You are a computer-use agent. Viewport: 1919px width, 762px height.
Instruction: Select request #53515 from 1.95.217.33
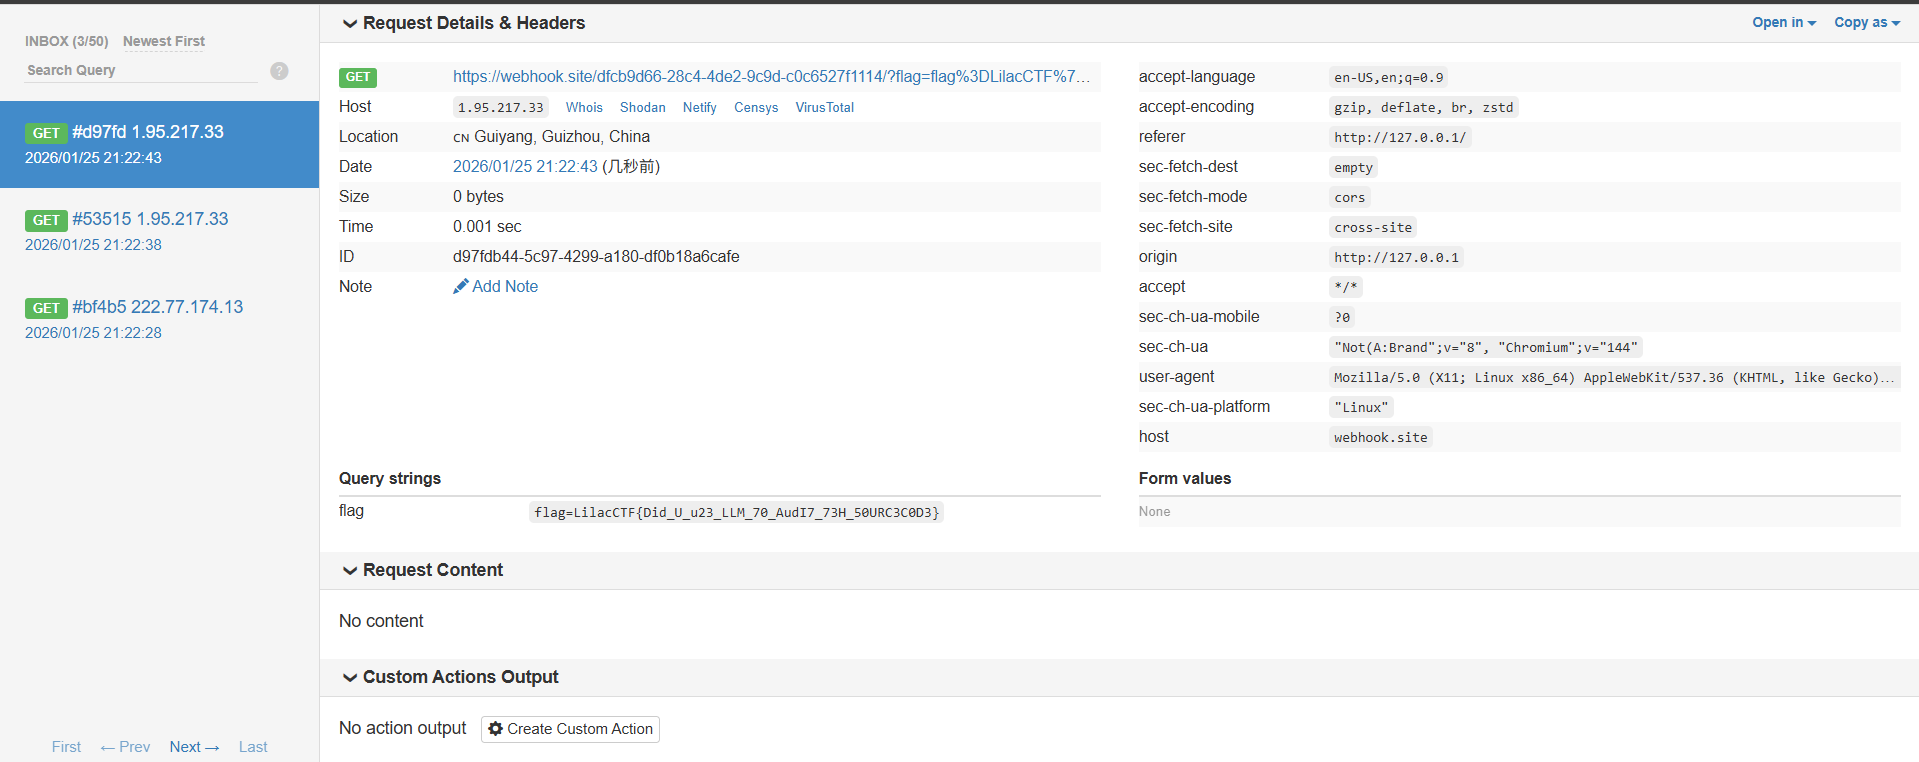coord(150,219)
